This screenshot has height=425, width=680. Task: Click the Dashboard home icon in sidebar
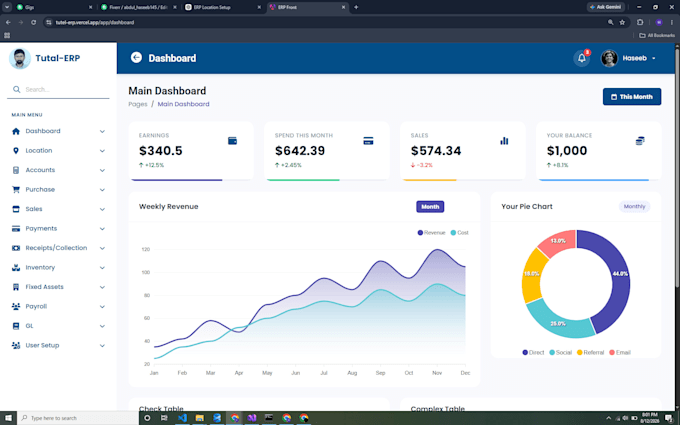pos(16,131)
